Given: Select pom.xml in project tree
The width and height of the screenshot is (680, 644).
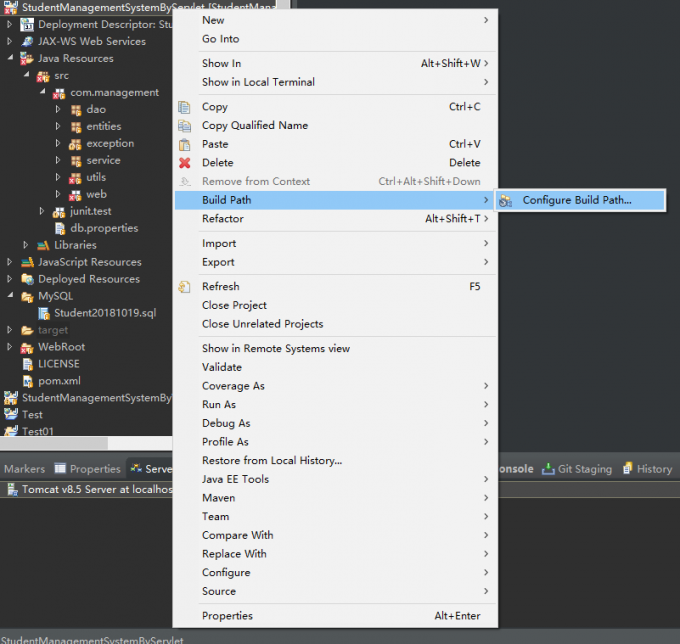Looking at the screenshot, I should 58,381.
